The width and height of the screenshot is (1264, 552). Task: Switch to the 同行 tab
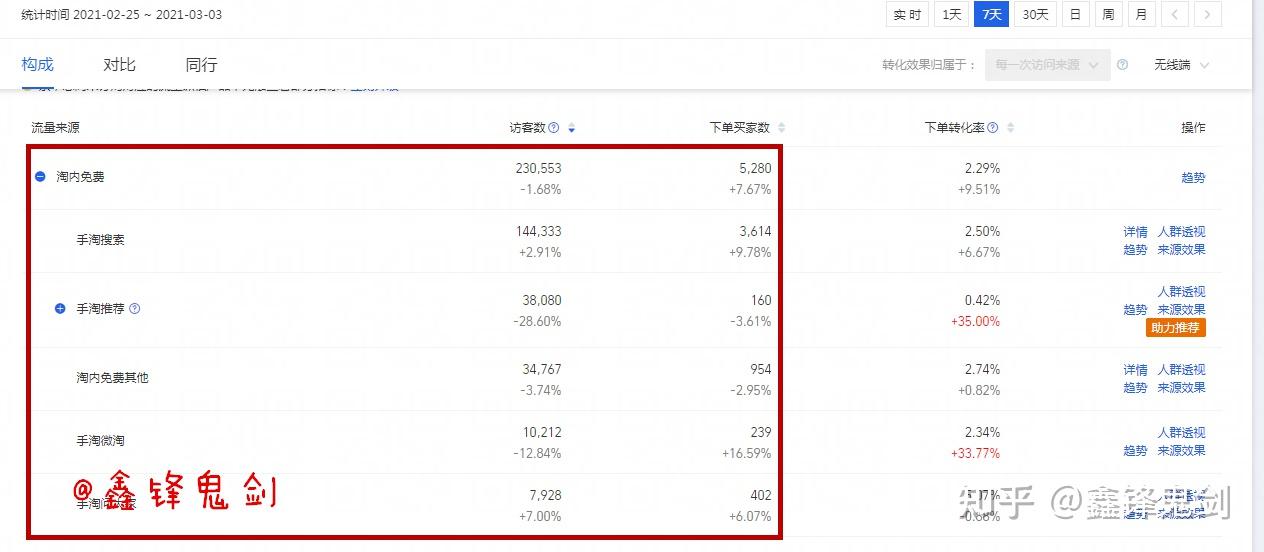tap(201, 65)
